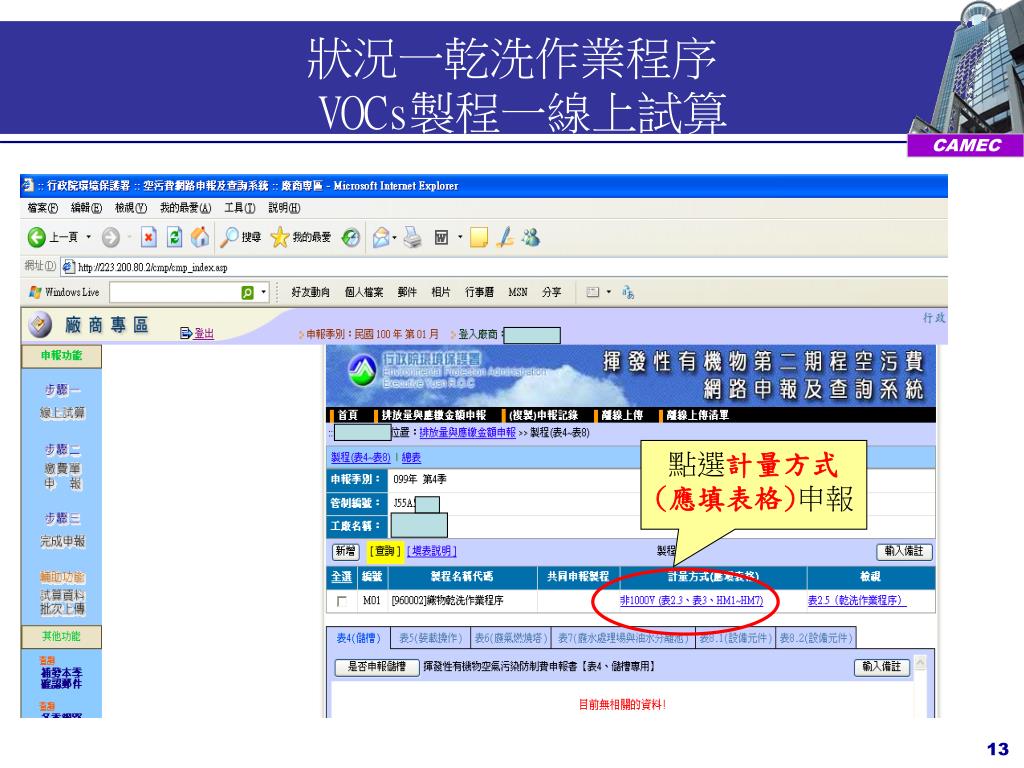Image resolution: width=1024 pixels, height=768 pixels.
Task: Click the 廠商專區 round logo icon
Action: pos(40,325)
